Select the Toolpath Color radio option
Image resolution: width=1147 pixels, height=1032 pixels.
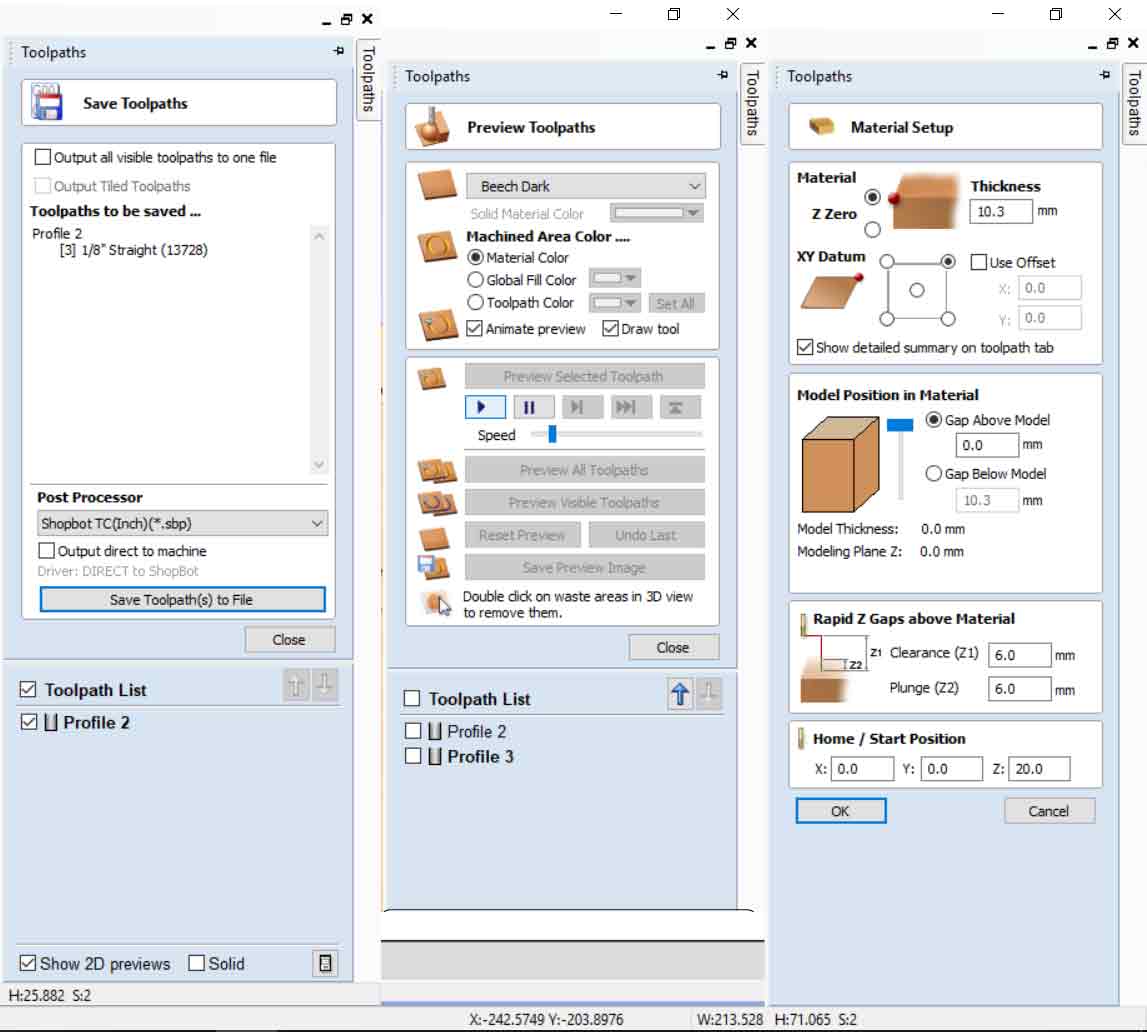coord(475,302)
